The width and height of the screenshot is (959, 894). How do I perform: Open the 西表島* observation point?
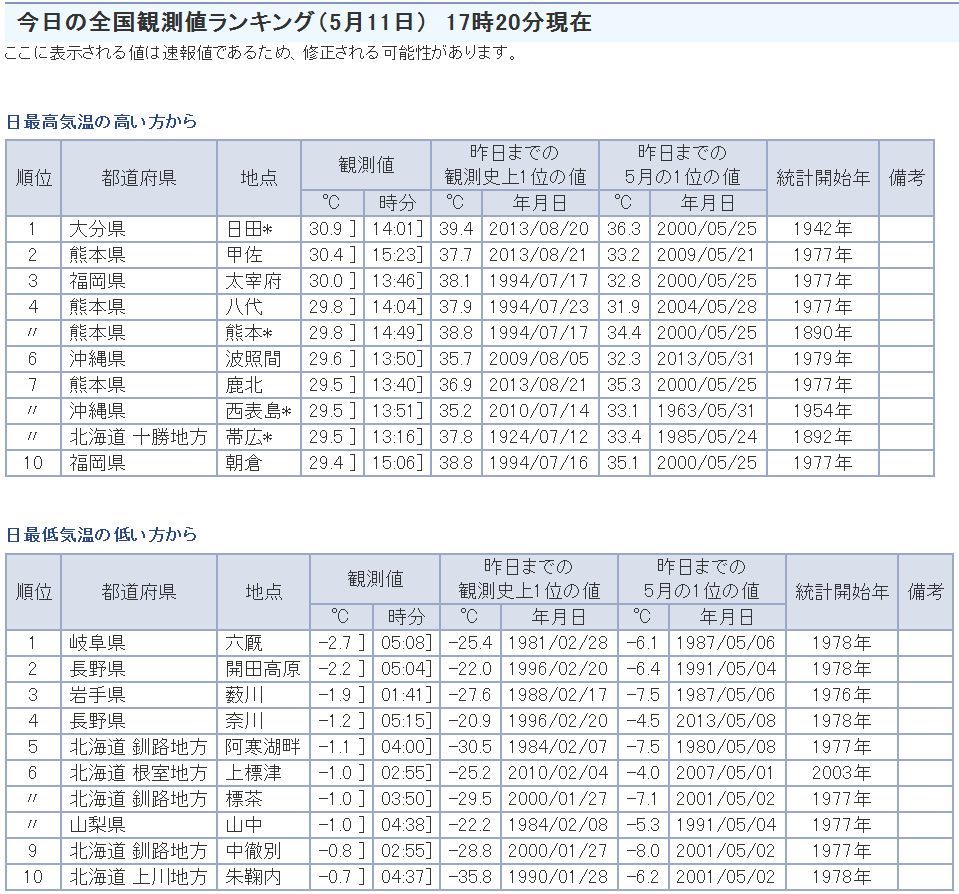258,411
